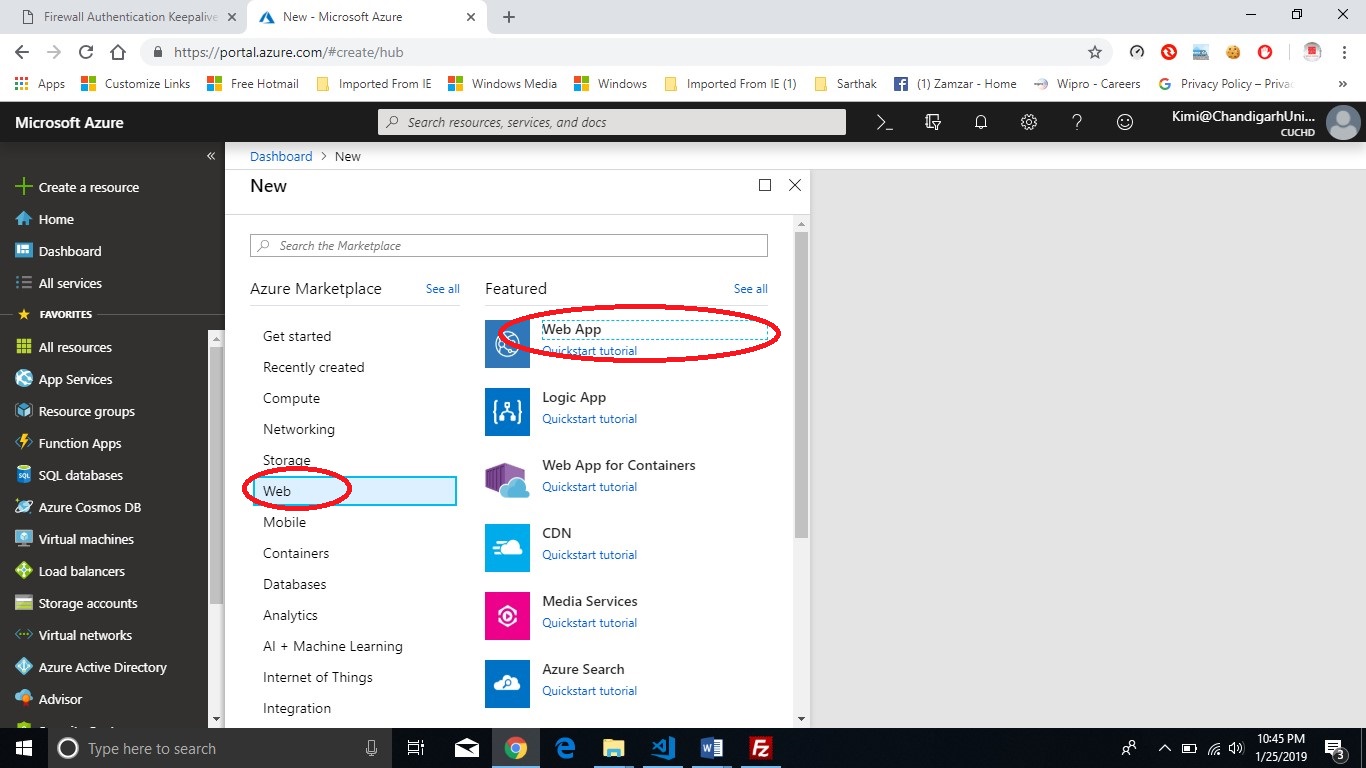
Task: Collapse the left sidebar with the chevron
Action: [211, 156]
